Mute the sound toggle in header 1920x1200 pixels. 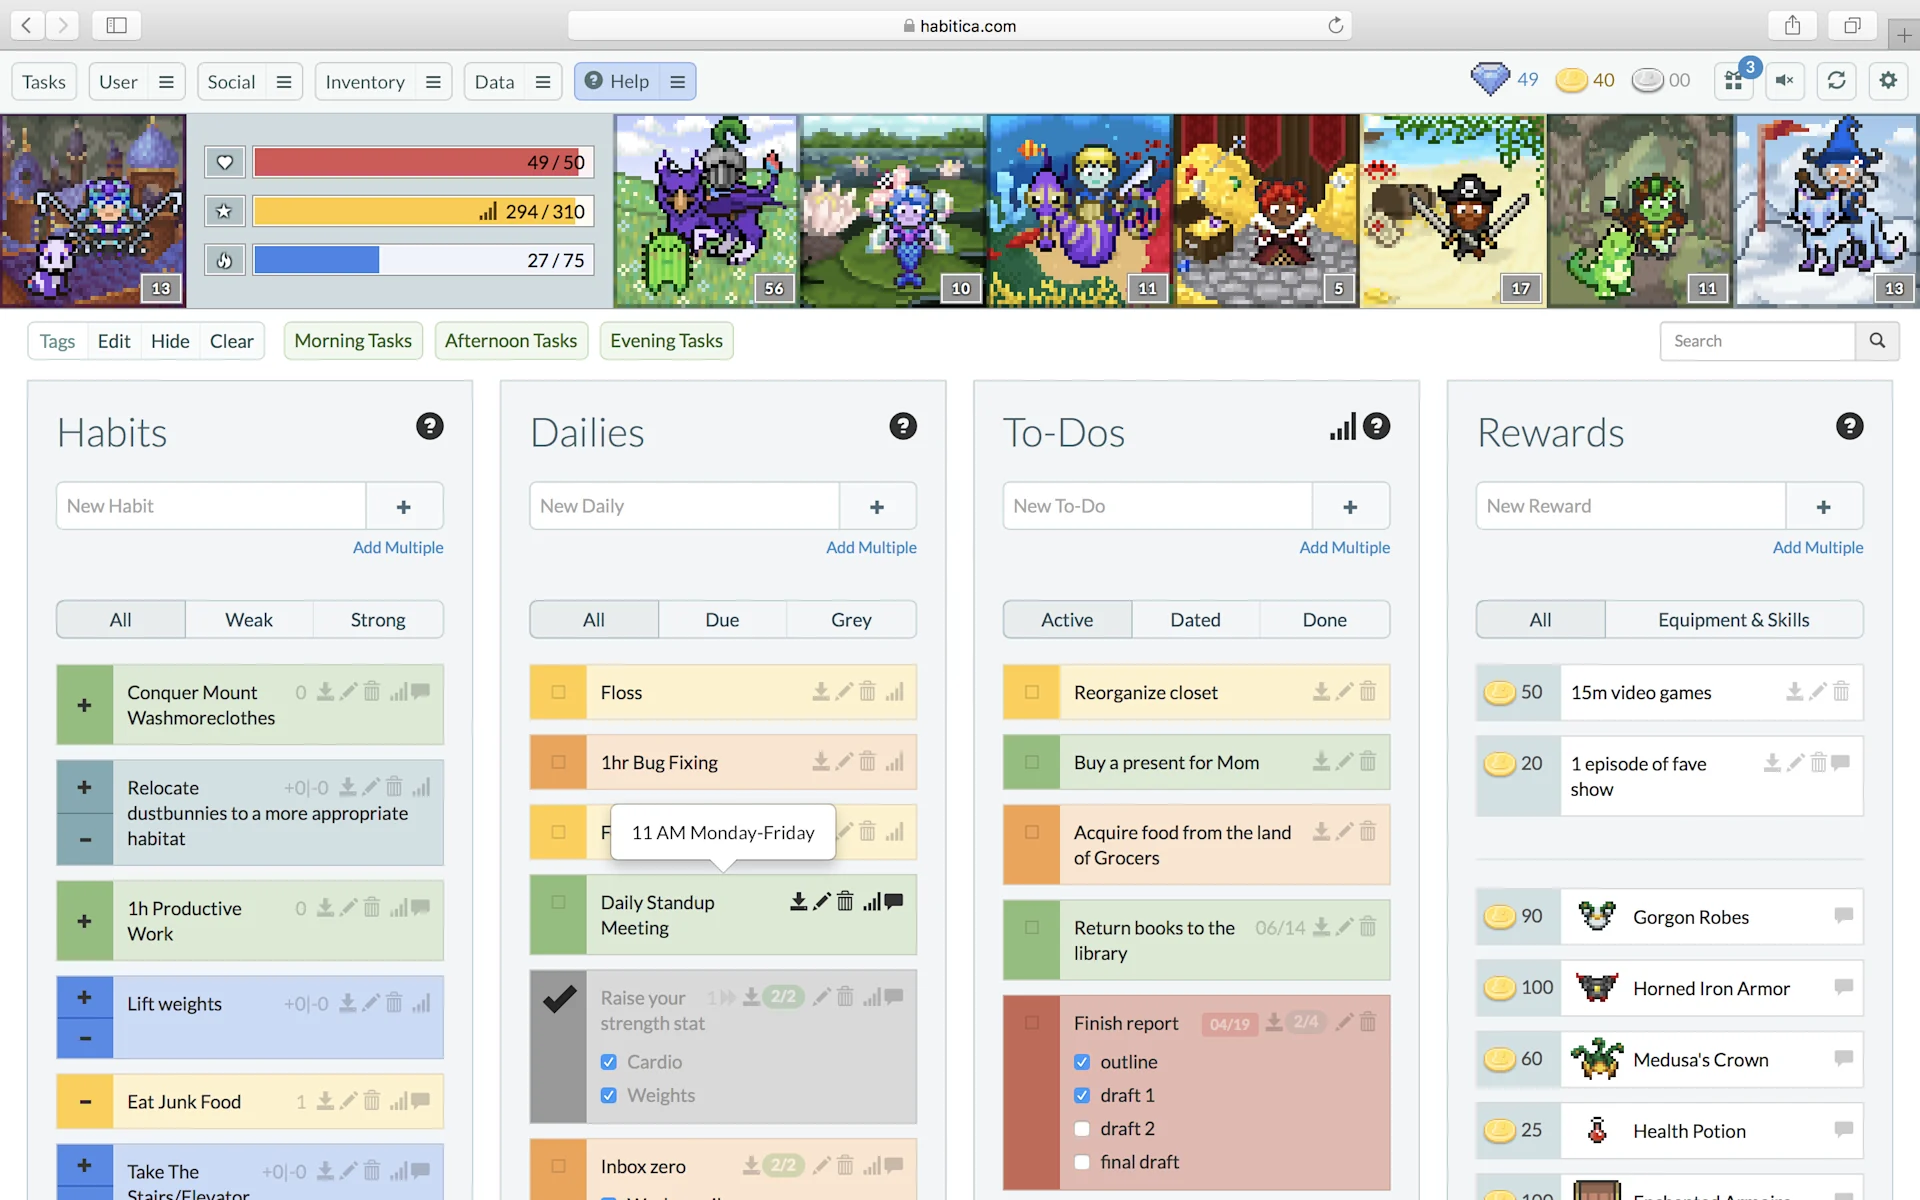[1785, 81]
